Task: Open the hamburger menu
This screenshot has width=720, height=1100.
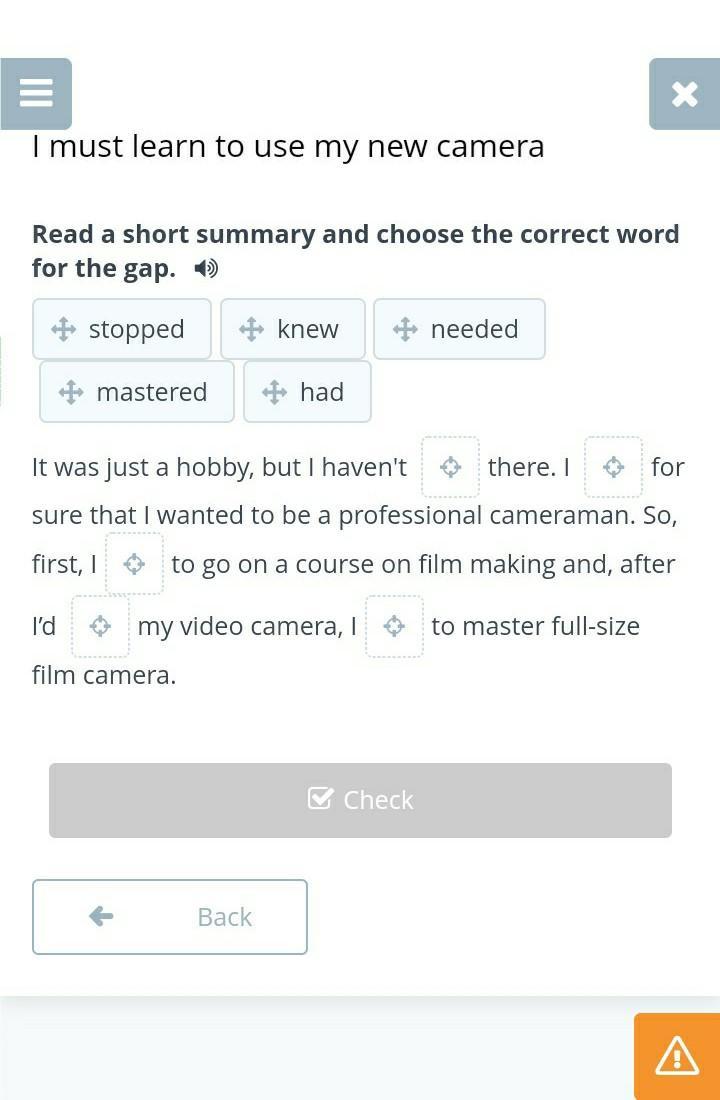Action: (36, 93)
